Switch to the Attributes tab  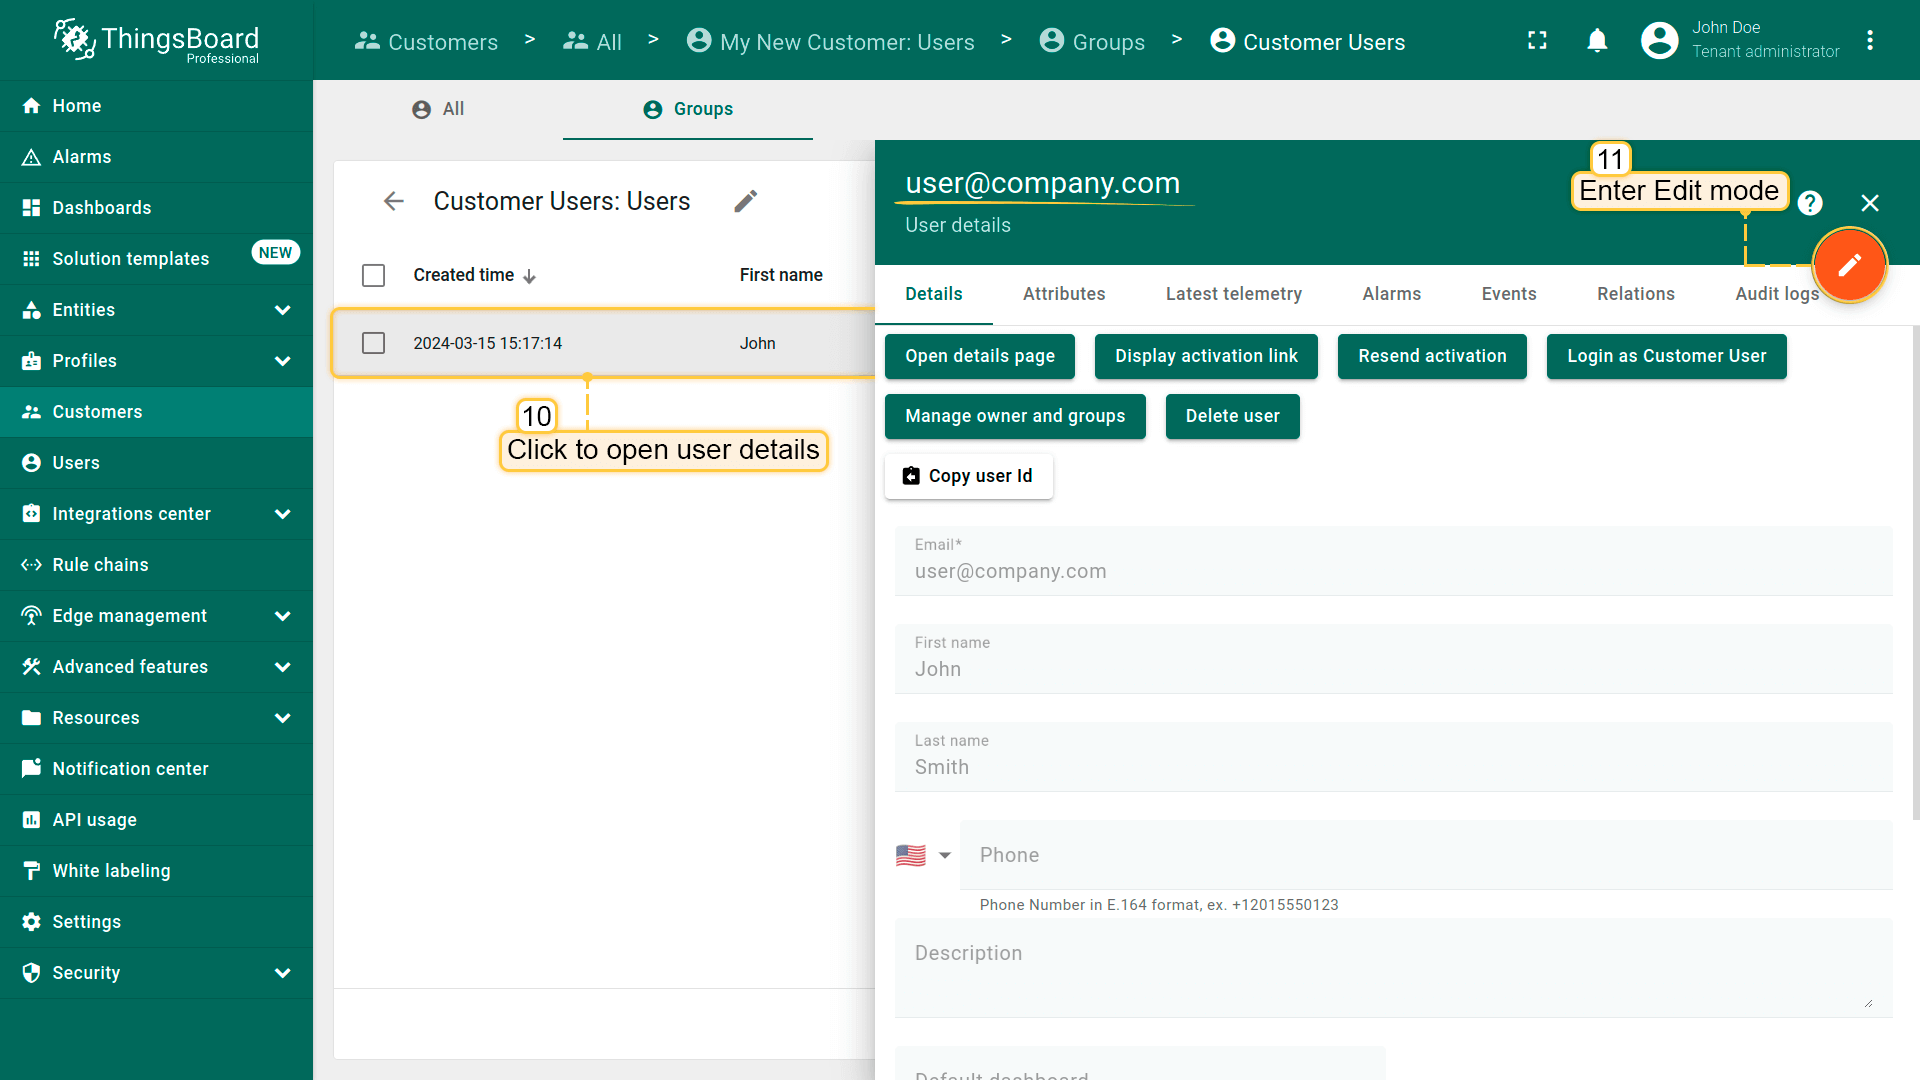click(x=1063, y=294)
